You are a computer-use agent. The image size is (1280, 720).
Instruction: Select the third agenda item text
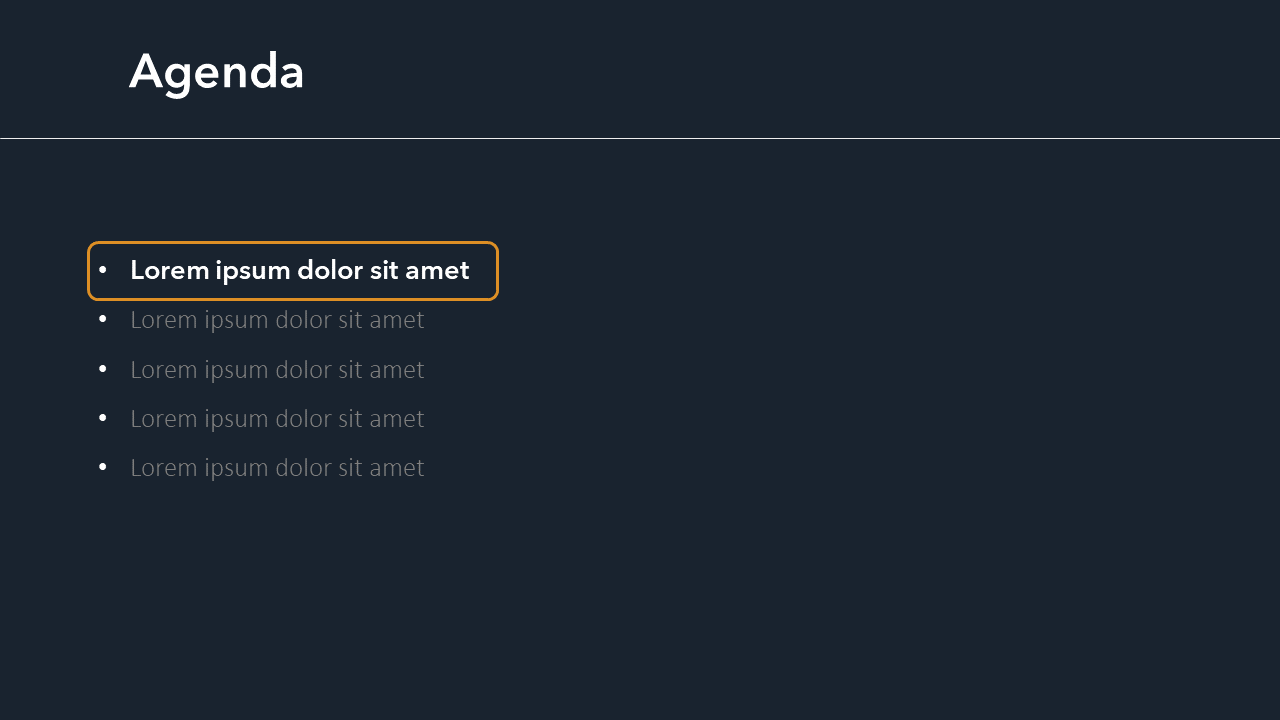point(277,370)
